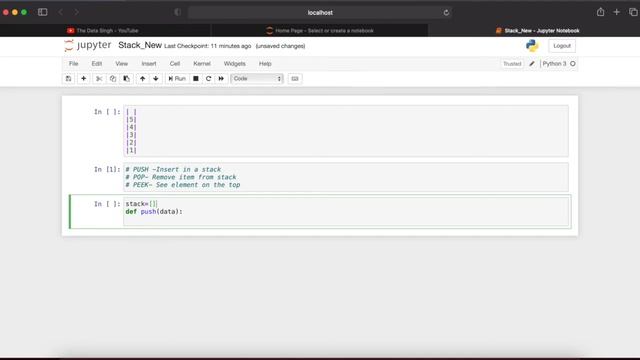Image resolution: width=640 pixels, height=360 pixels.
Task: Open the File menu
Action: click(x=73, y=64)
